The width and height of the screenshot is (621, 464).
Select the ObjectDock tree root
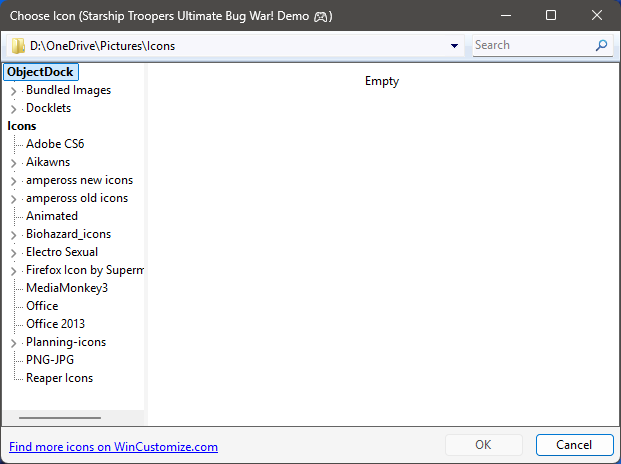coord(41,72)
